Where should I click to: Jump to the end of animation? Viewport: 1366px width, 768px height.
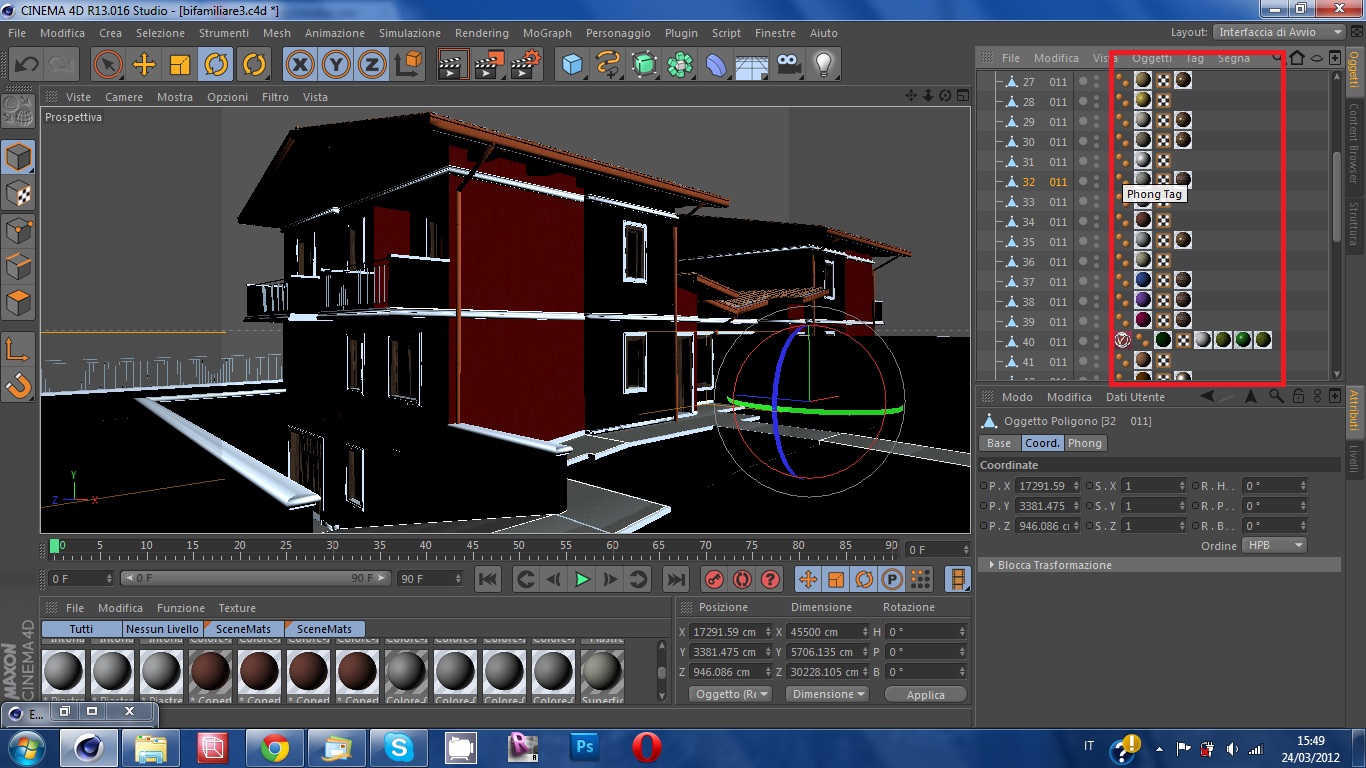[676, 579]
